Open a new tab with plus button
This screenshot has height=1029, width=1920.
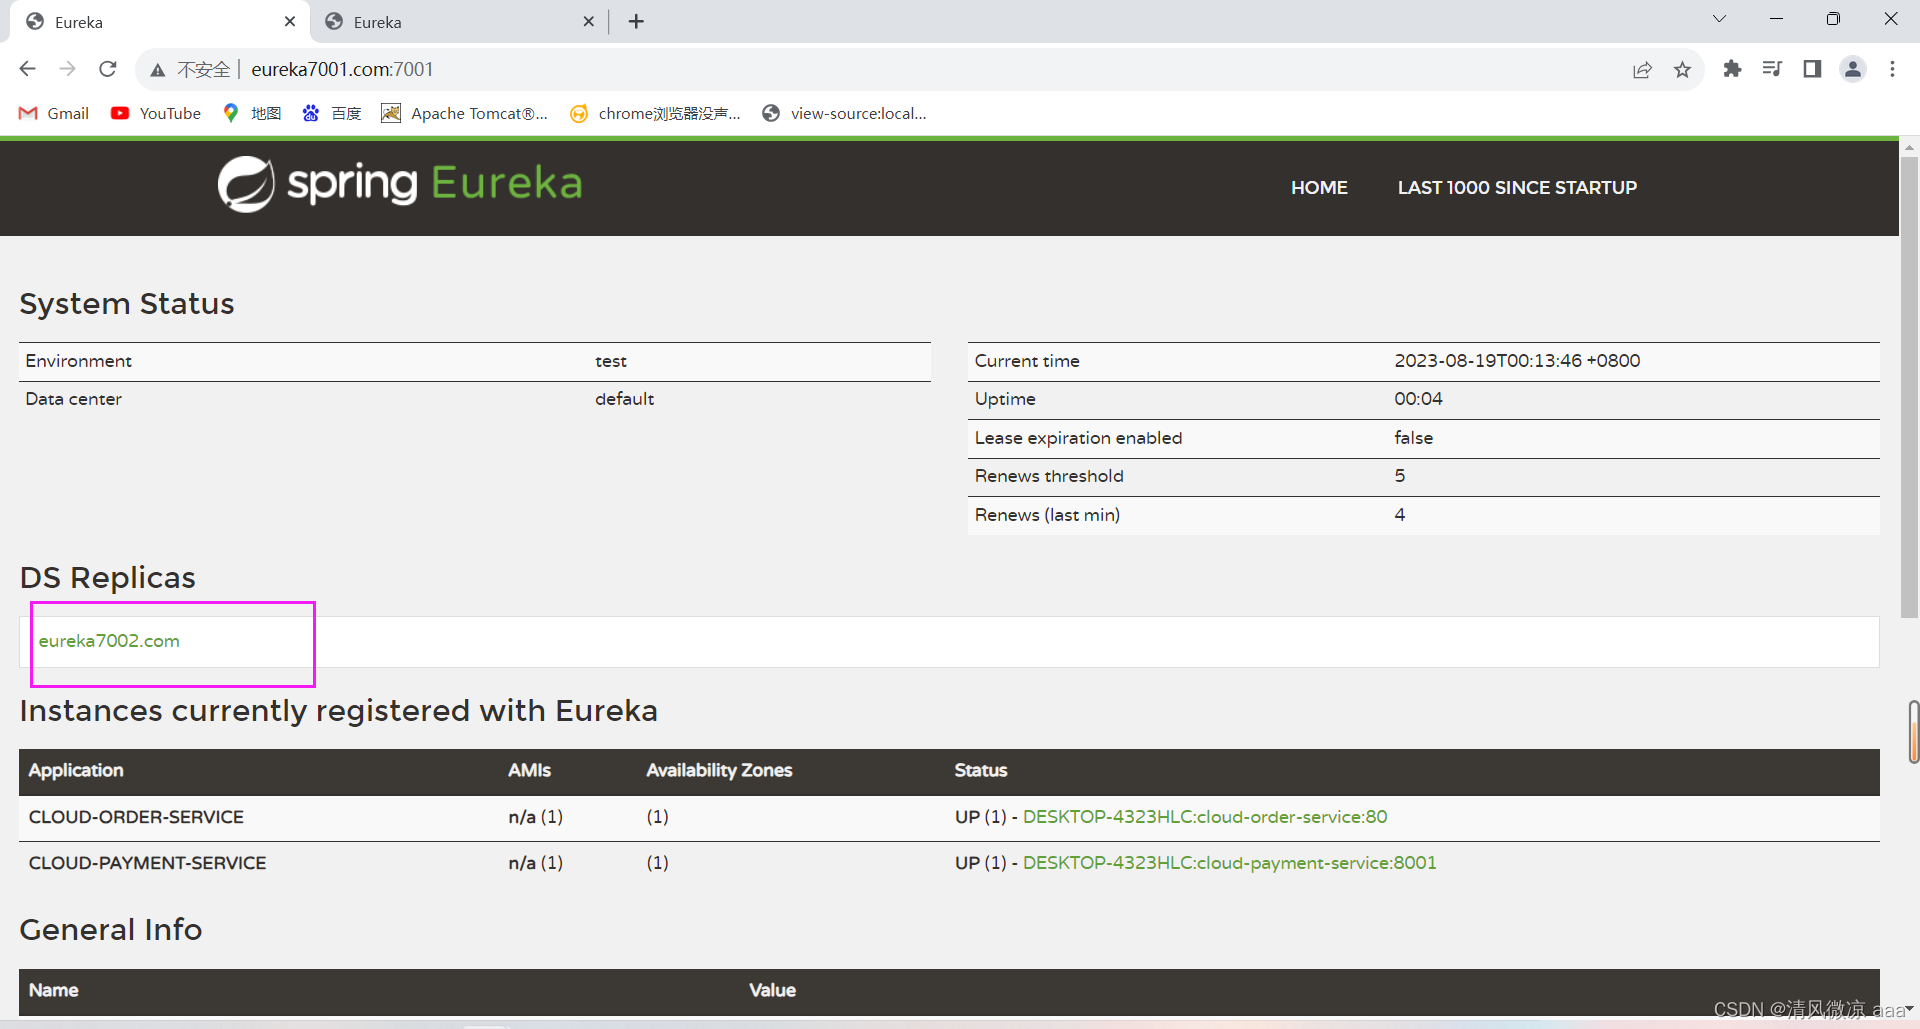click(636, 21)
